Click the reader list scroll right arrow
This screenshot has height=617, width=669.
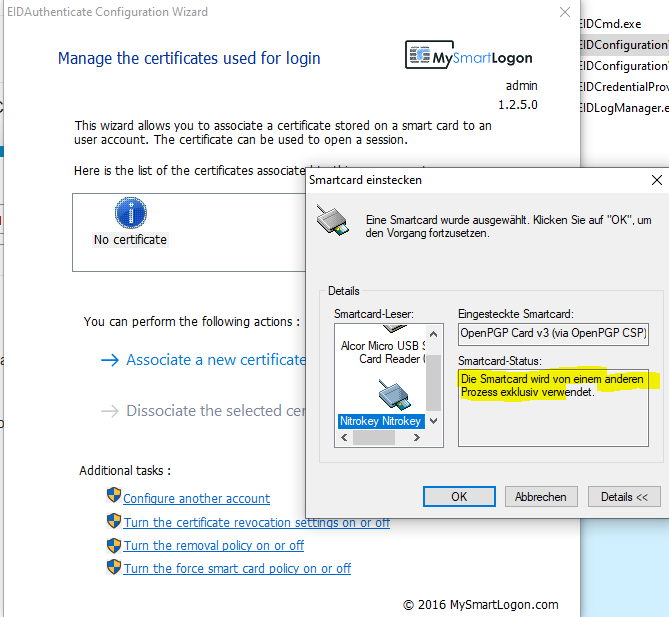(417, 437)
